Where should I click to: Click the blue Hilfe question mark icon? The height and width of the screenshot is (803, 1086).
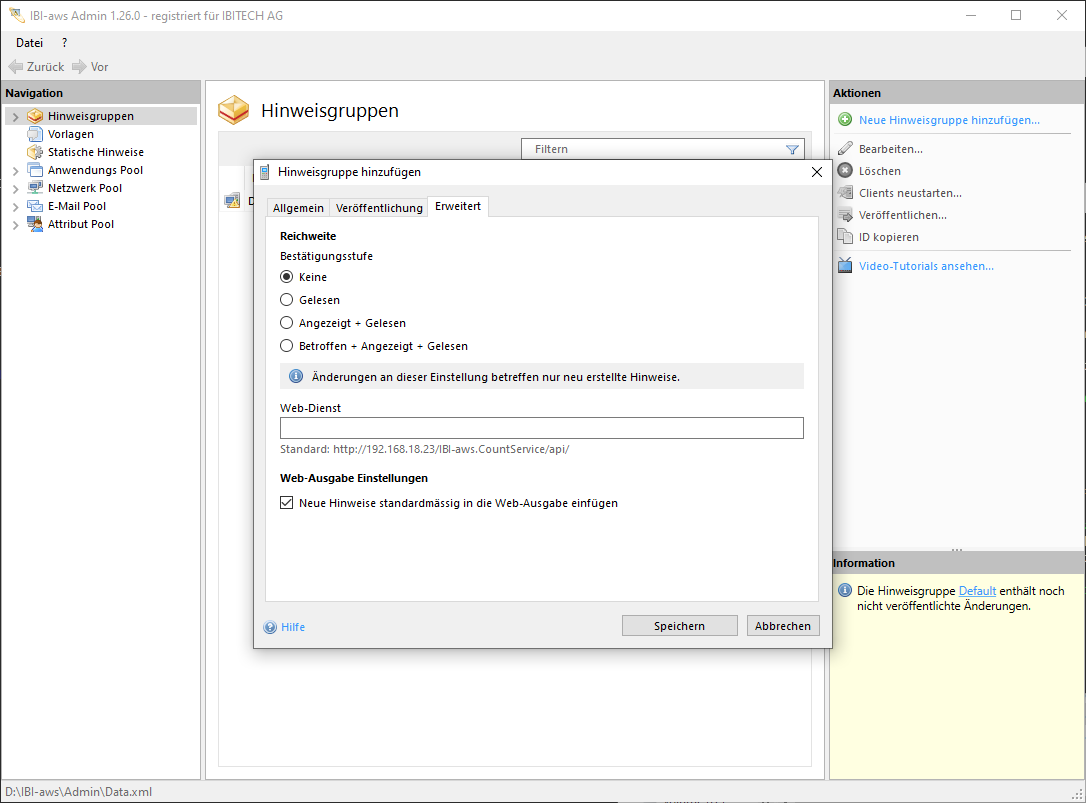[270, 628]
